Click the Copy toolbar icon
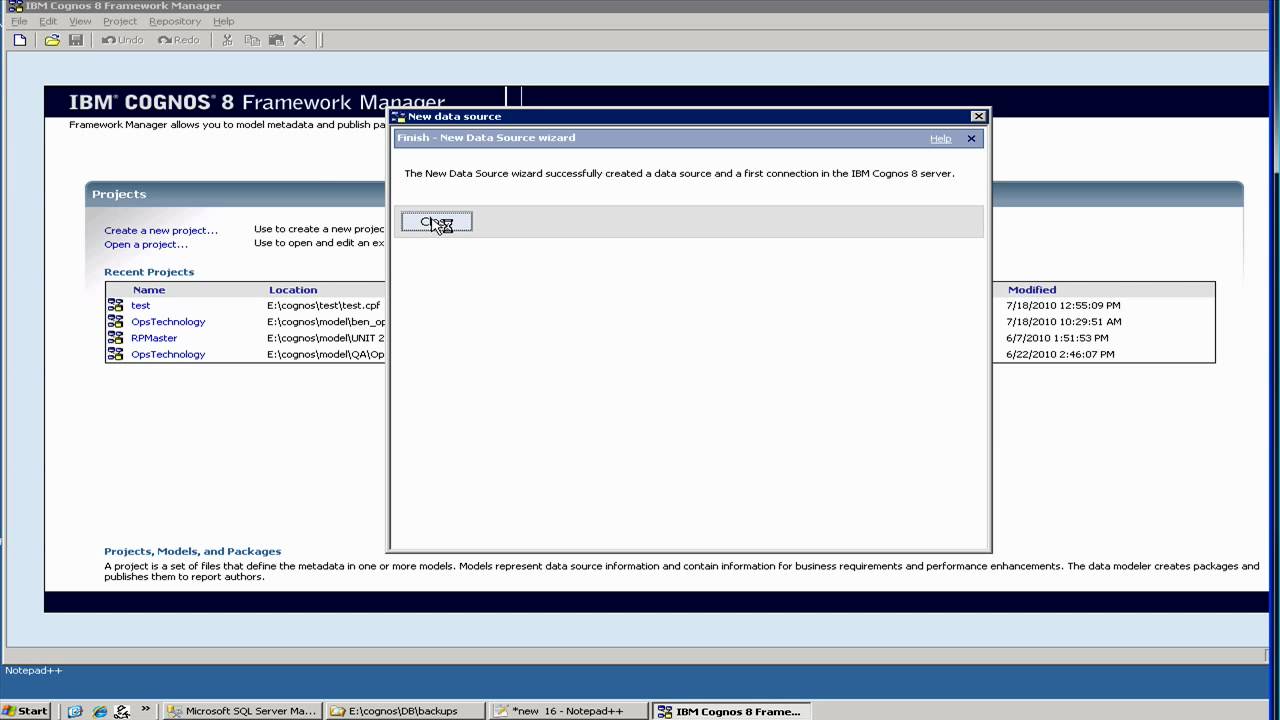This screenshot has width=1280, height=720. [252, 40]
